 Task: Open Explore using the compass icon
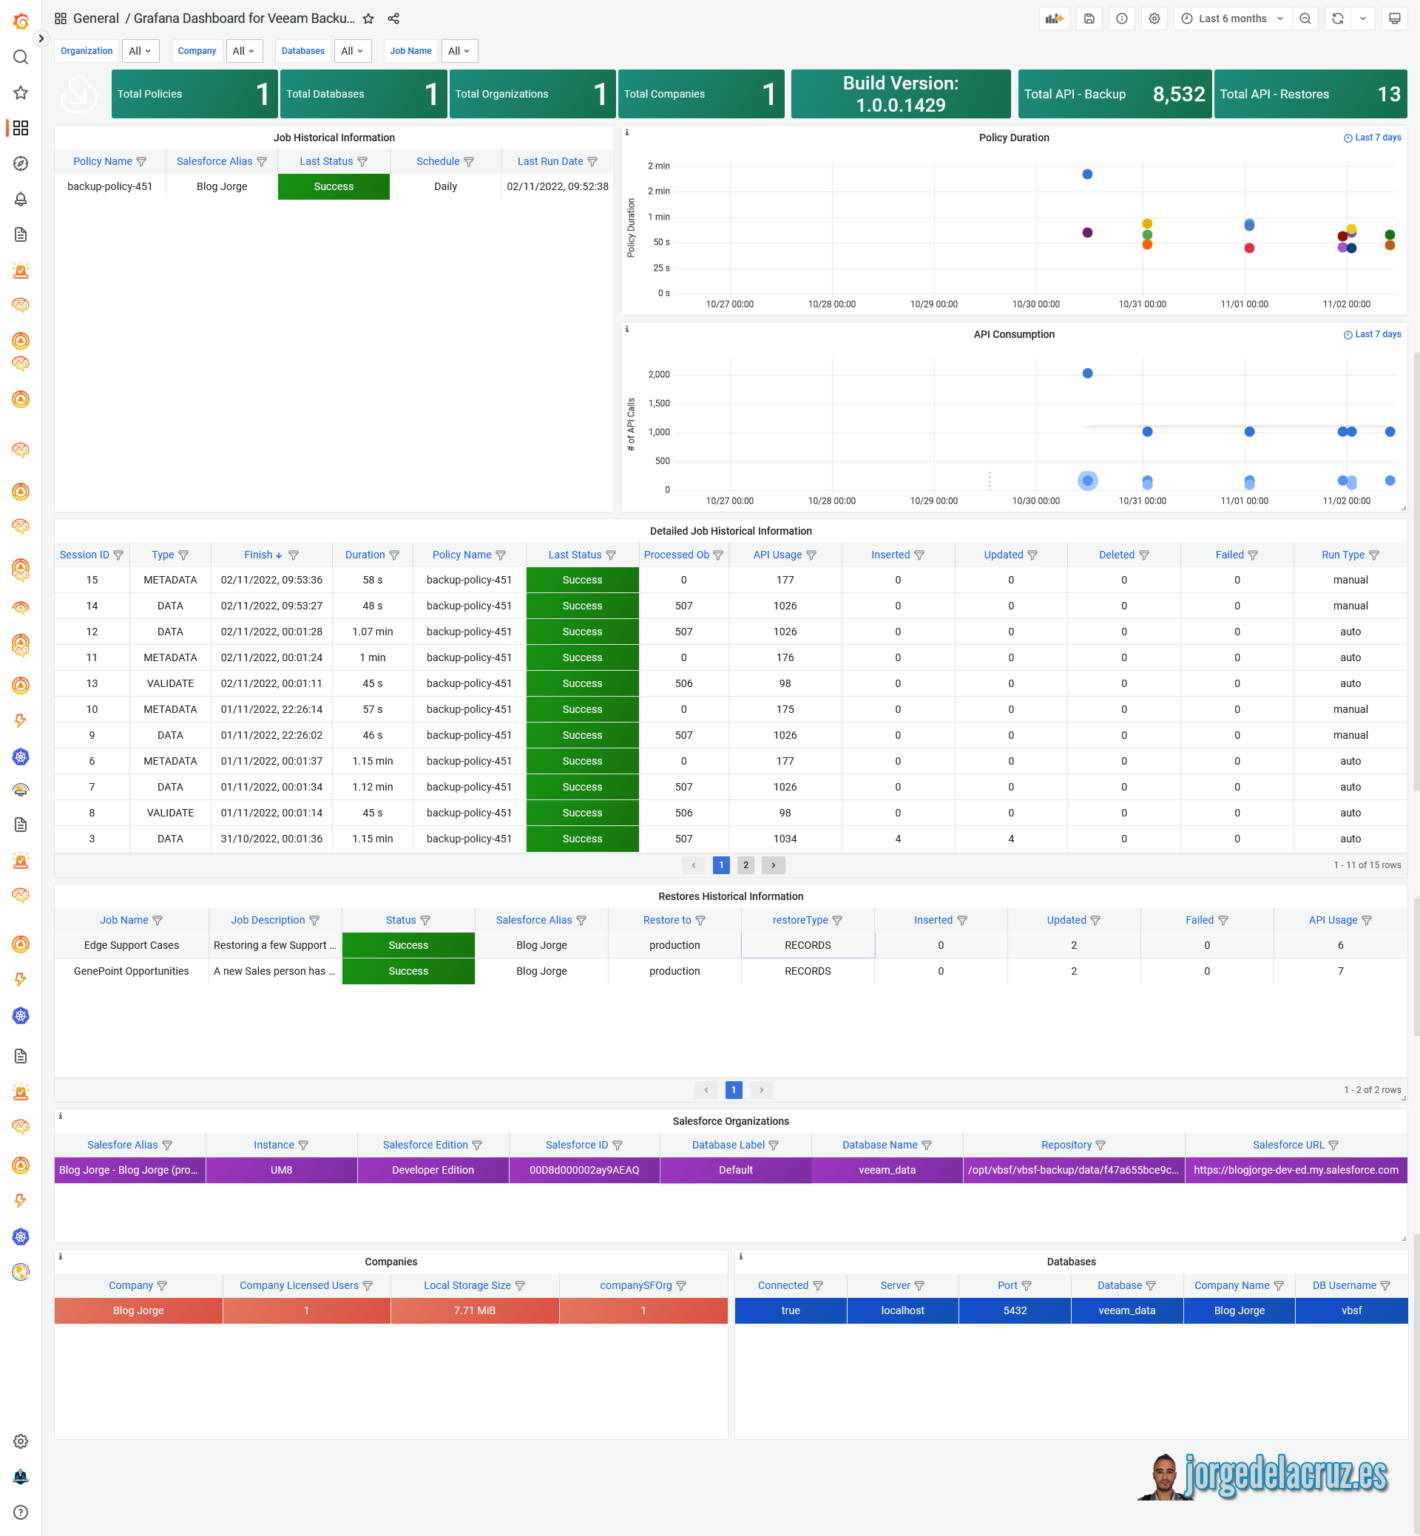pos(20,163)
